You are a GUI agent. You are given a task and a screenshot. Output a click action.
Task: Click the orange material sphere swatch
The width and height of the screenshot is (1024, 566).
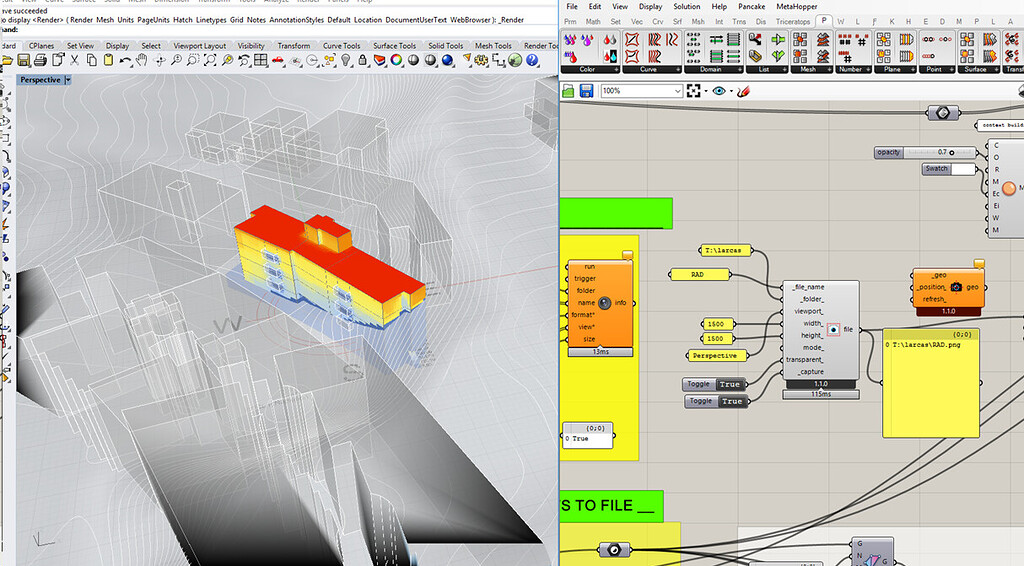(x=1009, y=188)
